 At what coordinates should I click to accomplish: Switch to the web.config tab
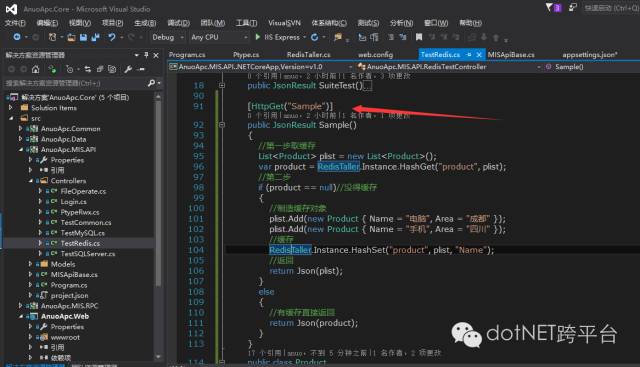tap(376, 55)
